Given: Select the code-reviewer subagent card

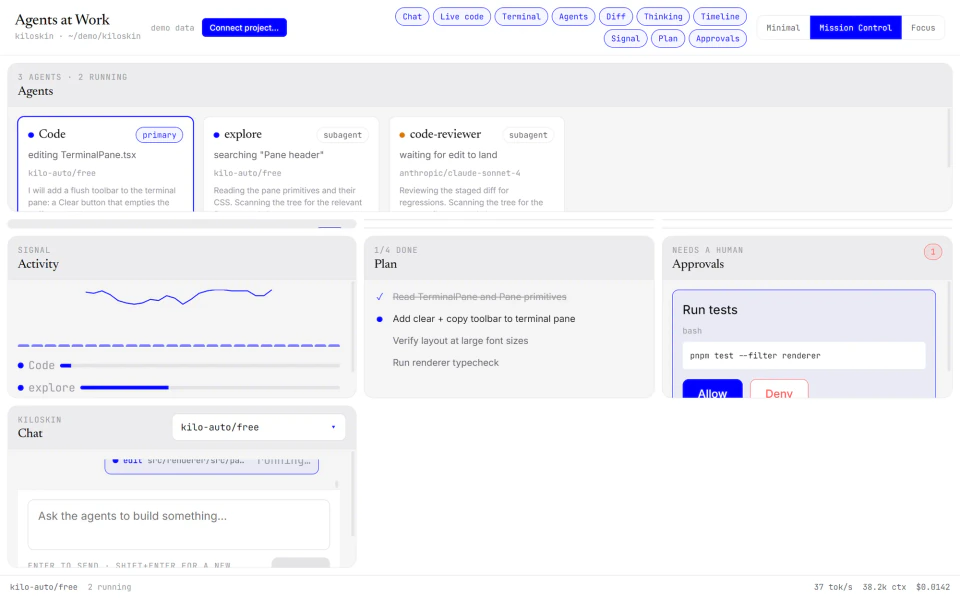Looking at the screenshot, I should point(476,164).
